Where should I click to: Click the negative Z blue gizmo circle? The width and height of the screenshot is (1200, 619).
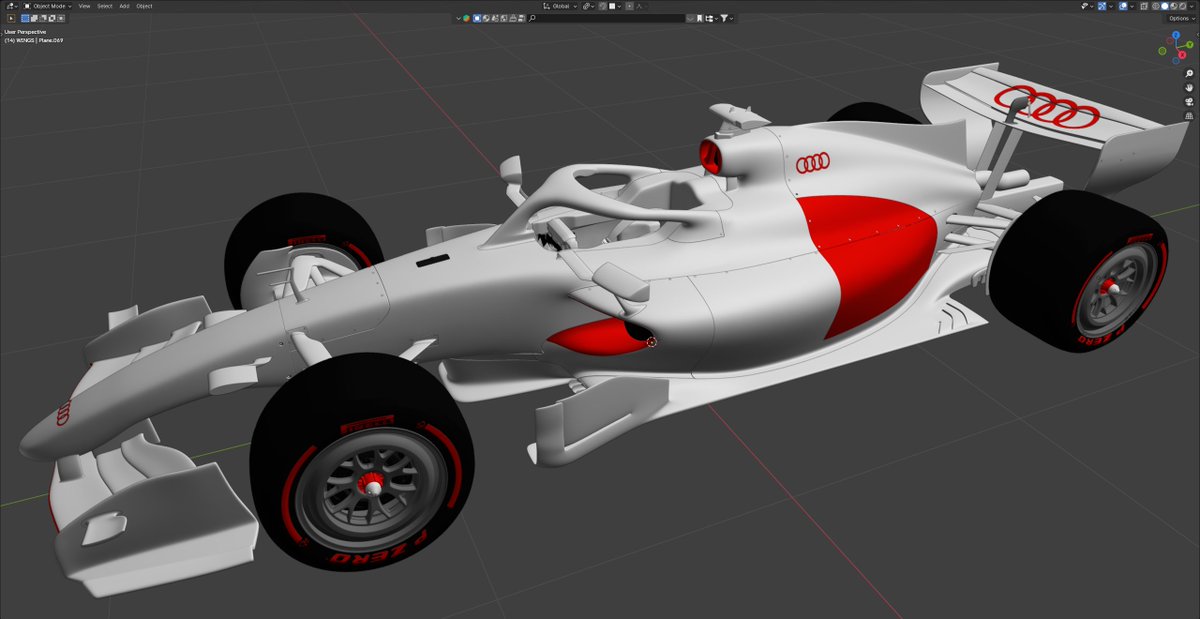click(x=1176, y=61)
